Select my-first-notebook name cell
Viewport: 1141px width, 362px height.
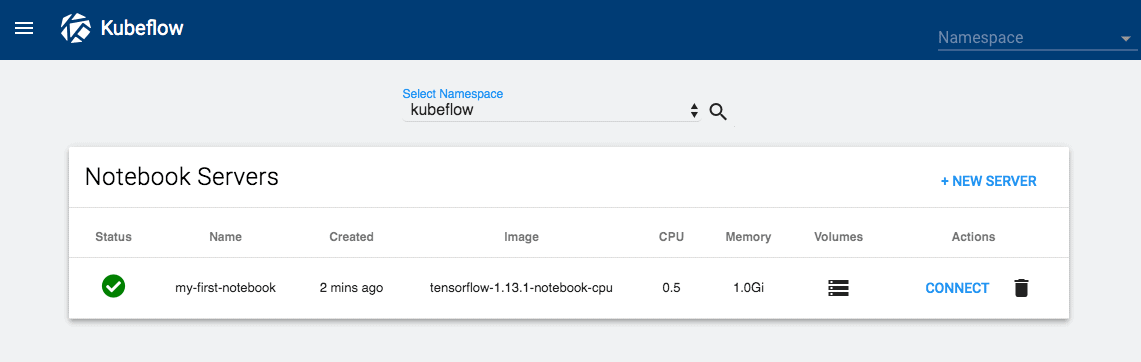226,288
